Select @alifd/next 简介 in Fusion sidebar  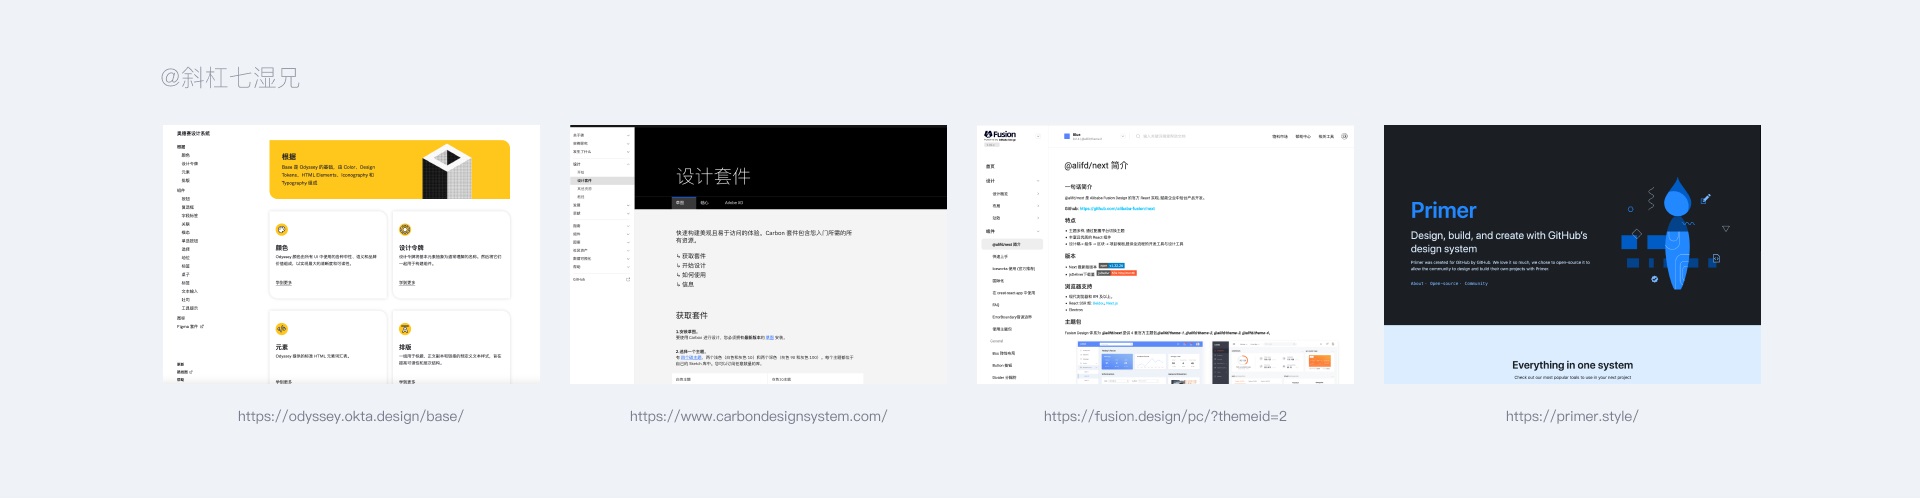pyautogui.click(x=1012, y=244)
